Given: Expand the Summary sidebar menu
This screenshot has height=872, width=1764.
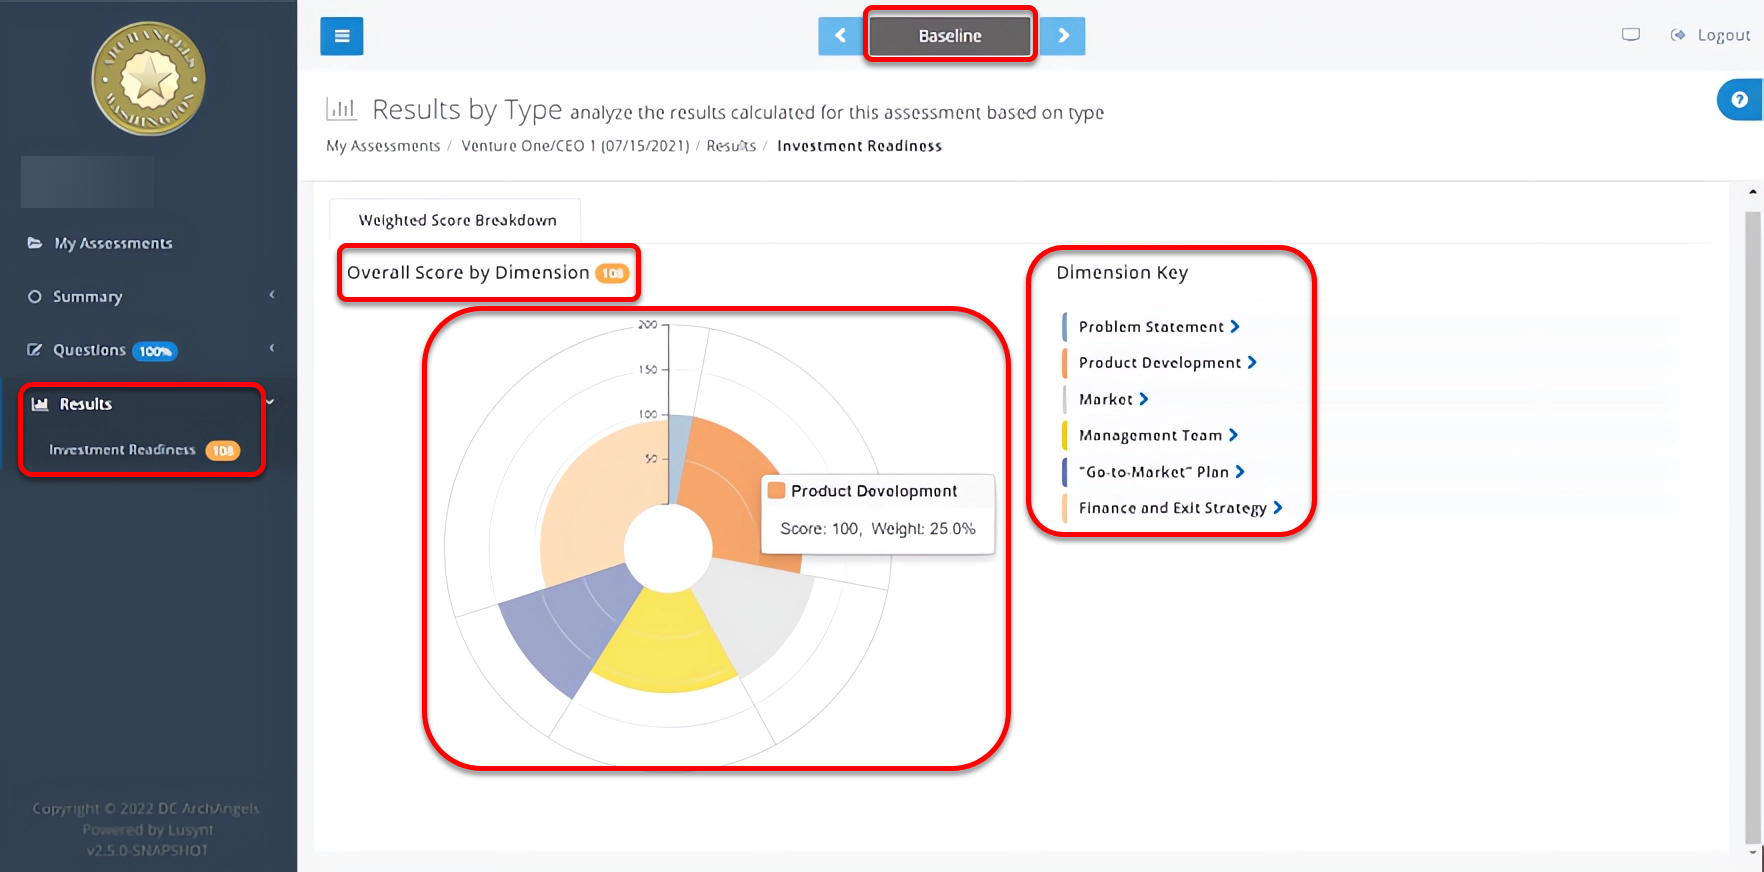Looking at the screenshot, I should (88, 297).
